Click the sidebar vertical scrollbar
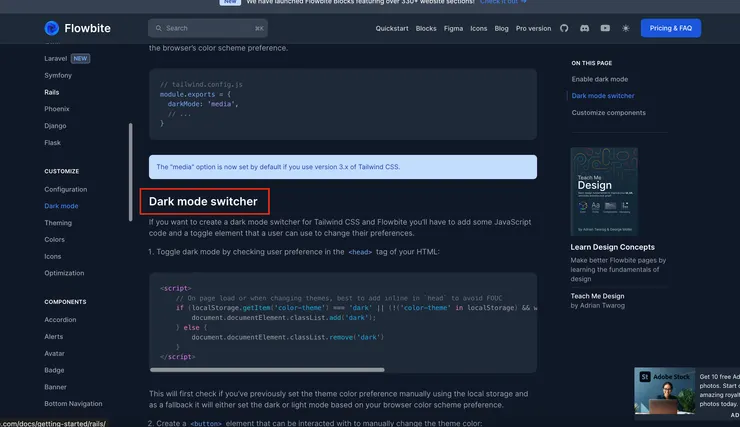This screenshot has width=740, height=427. (131, 172)
